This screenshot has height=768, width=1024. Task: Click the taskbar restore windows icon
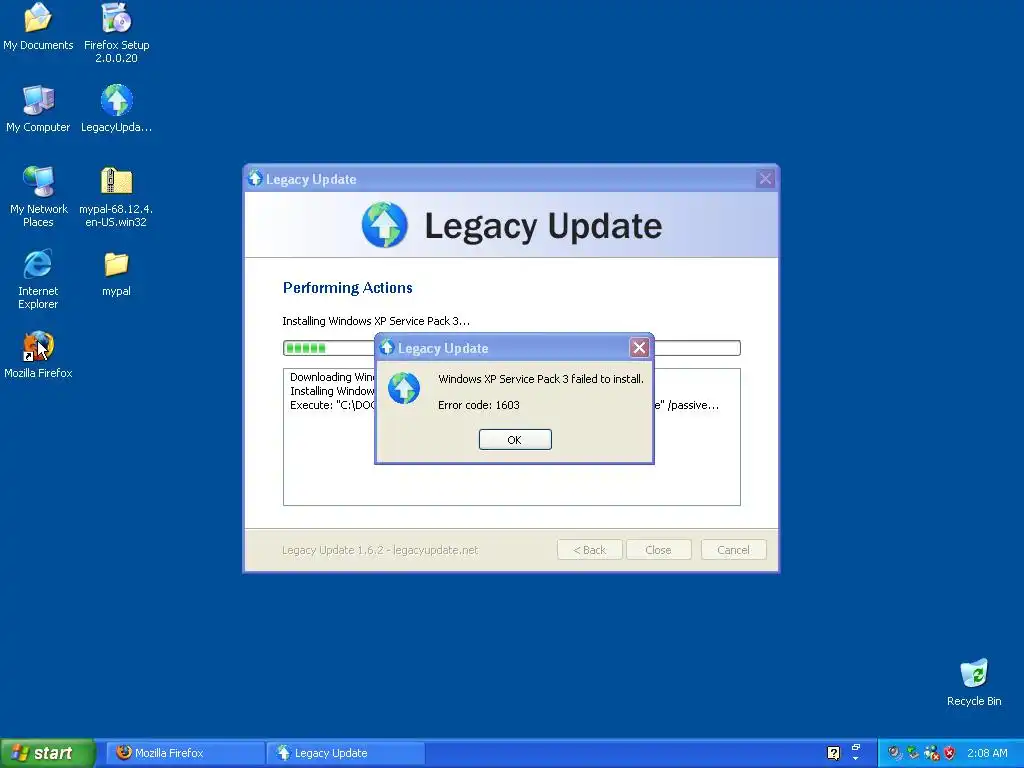[856, 747]
